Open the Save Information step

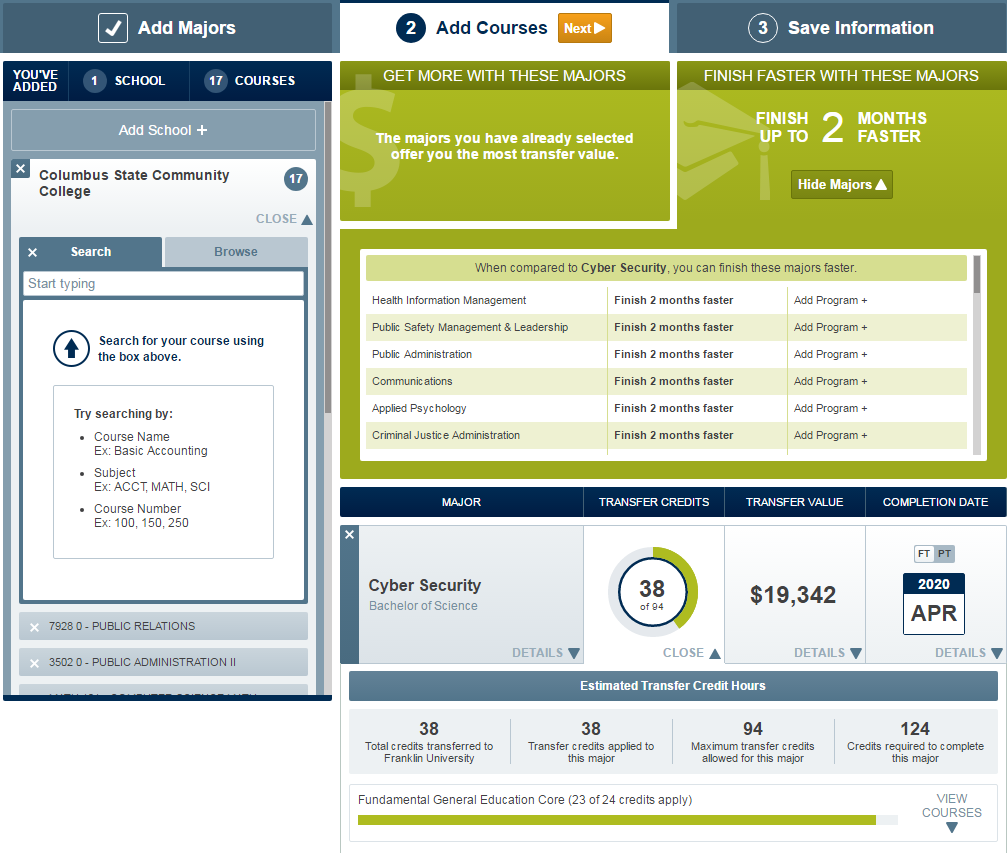coord(841,28)
